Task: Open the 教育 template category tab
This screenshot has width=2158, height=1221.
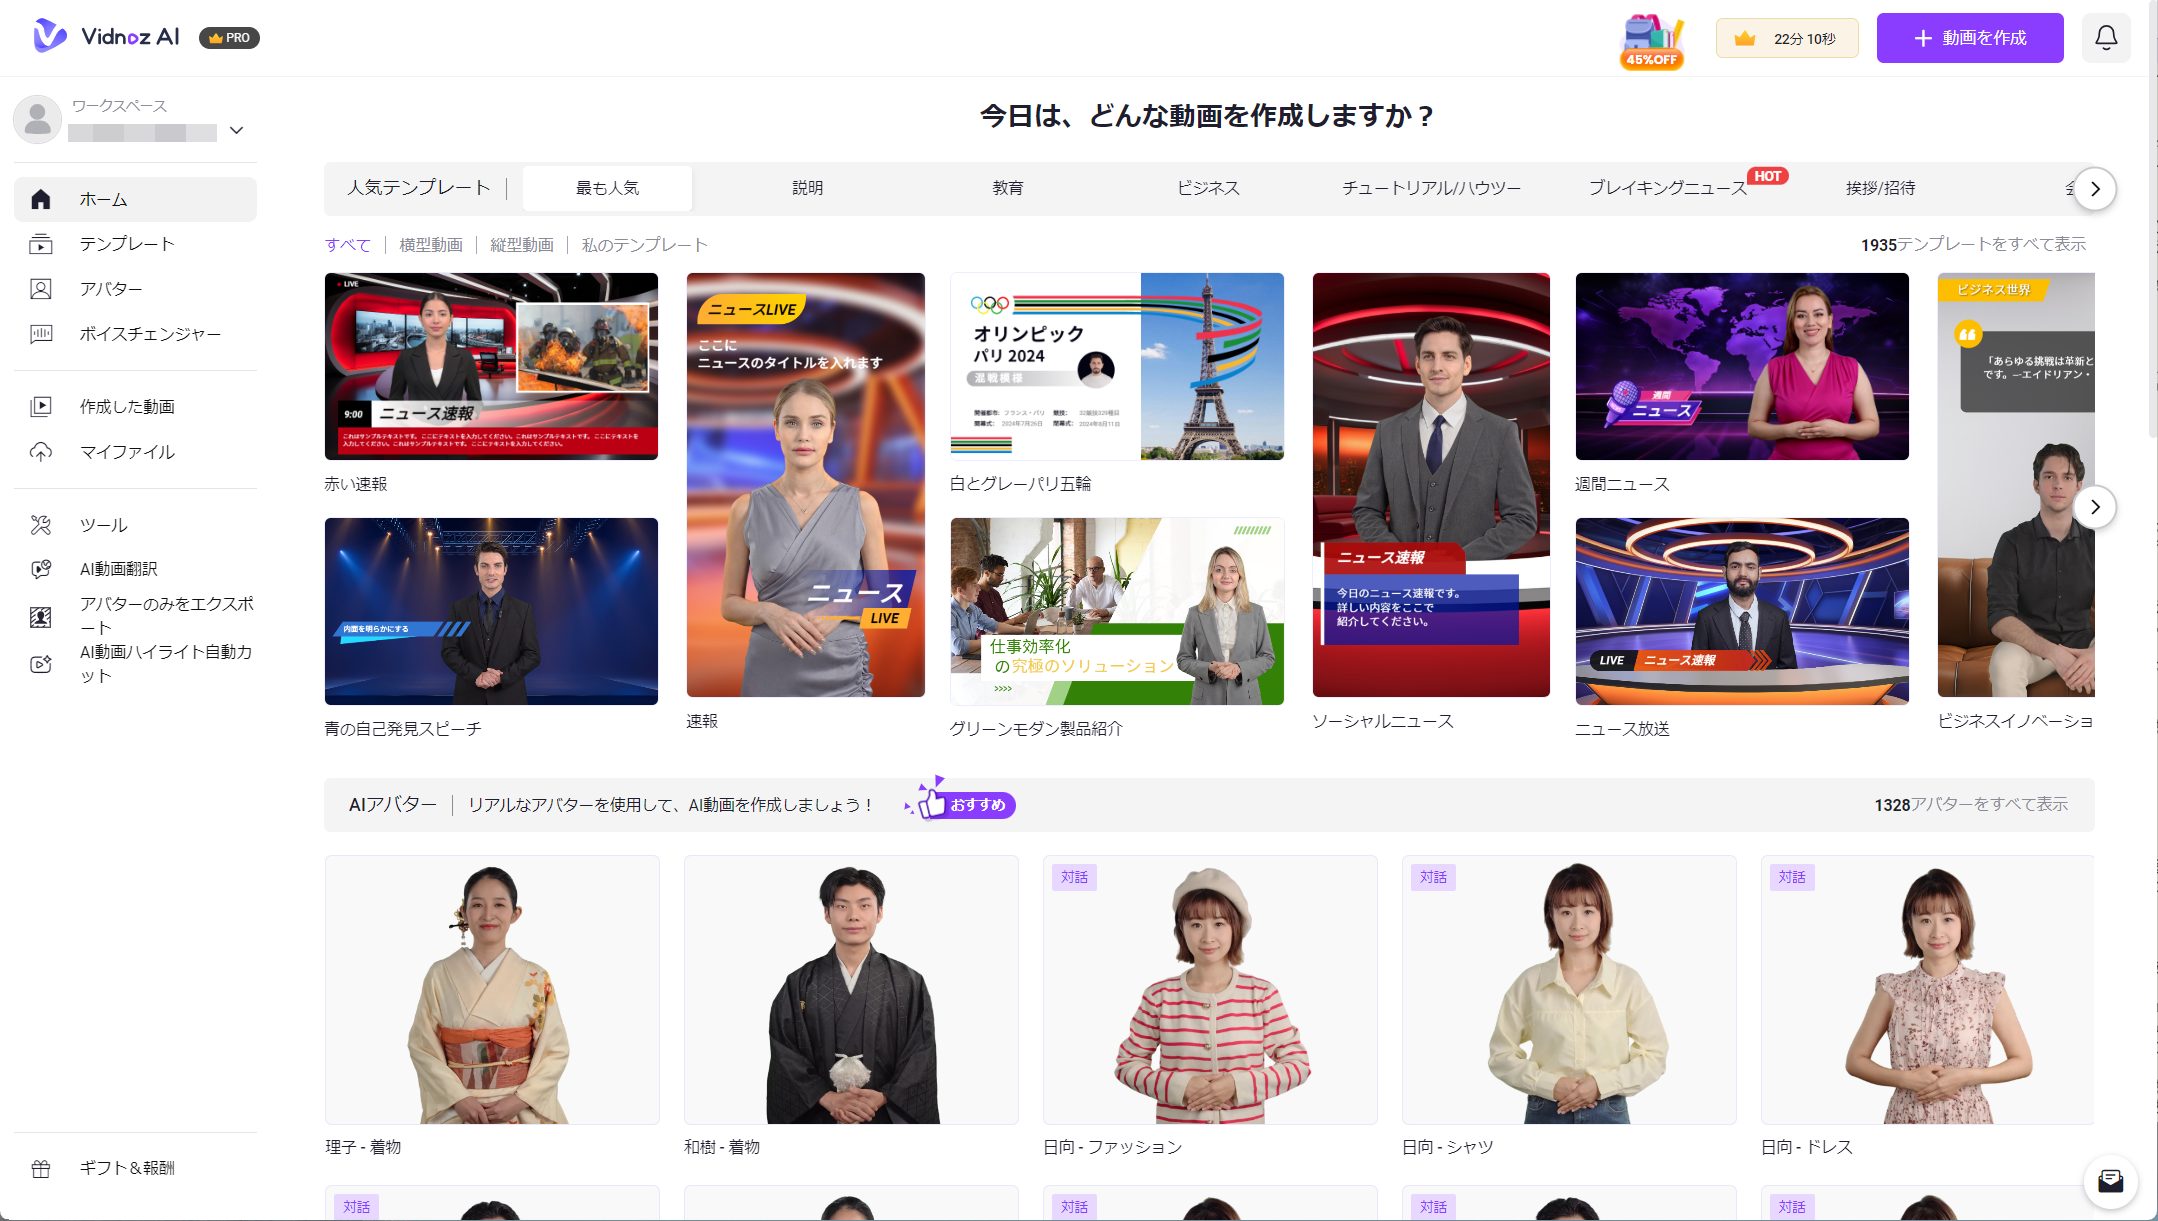Action: [x=1009, y=187]
